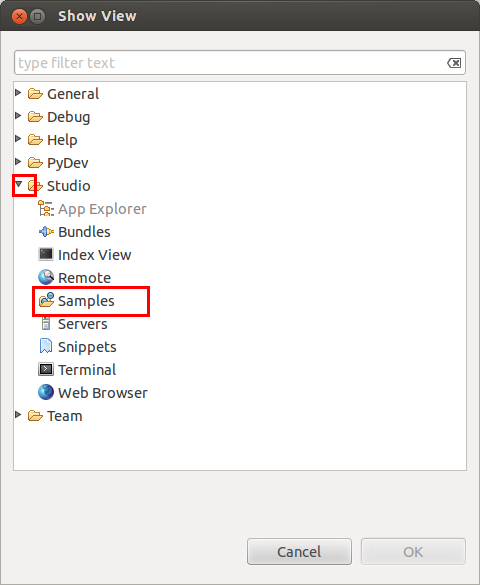This screenshot has width=480, height=585.
Task: Expand the General category
Action: tap(18, 93)
